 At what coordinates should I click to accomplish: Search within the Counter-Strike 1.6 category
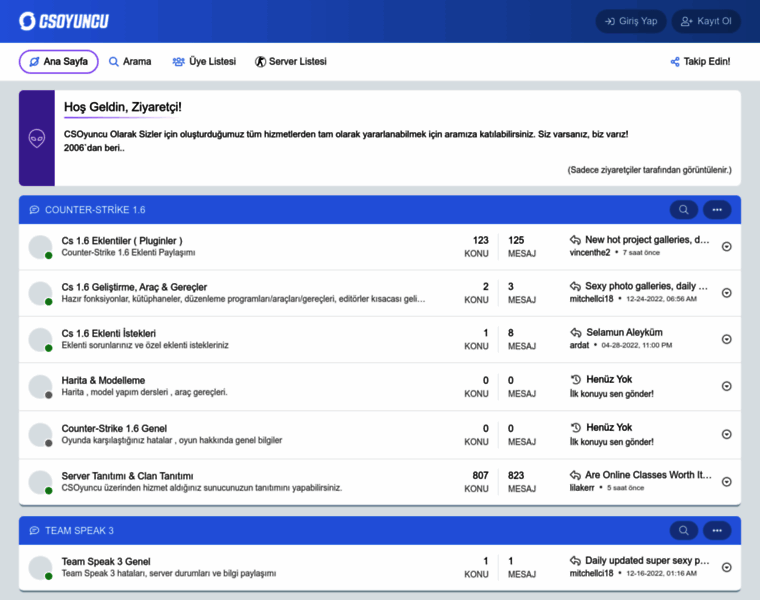tap(683, 210)
